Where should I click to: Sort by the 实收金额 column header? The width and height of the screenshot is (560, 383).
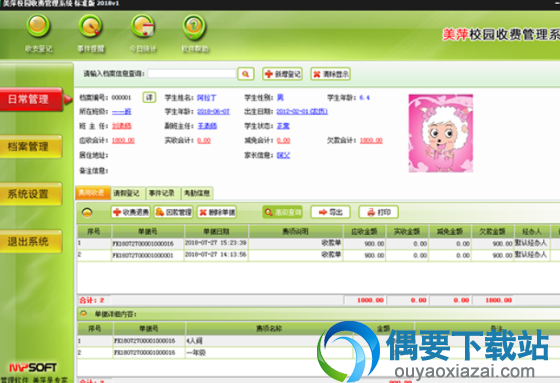click(x=407, y=232)
